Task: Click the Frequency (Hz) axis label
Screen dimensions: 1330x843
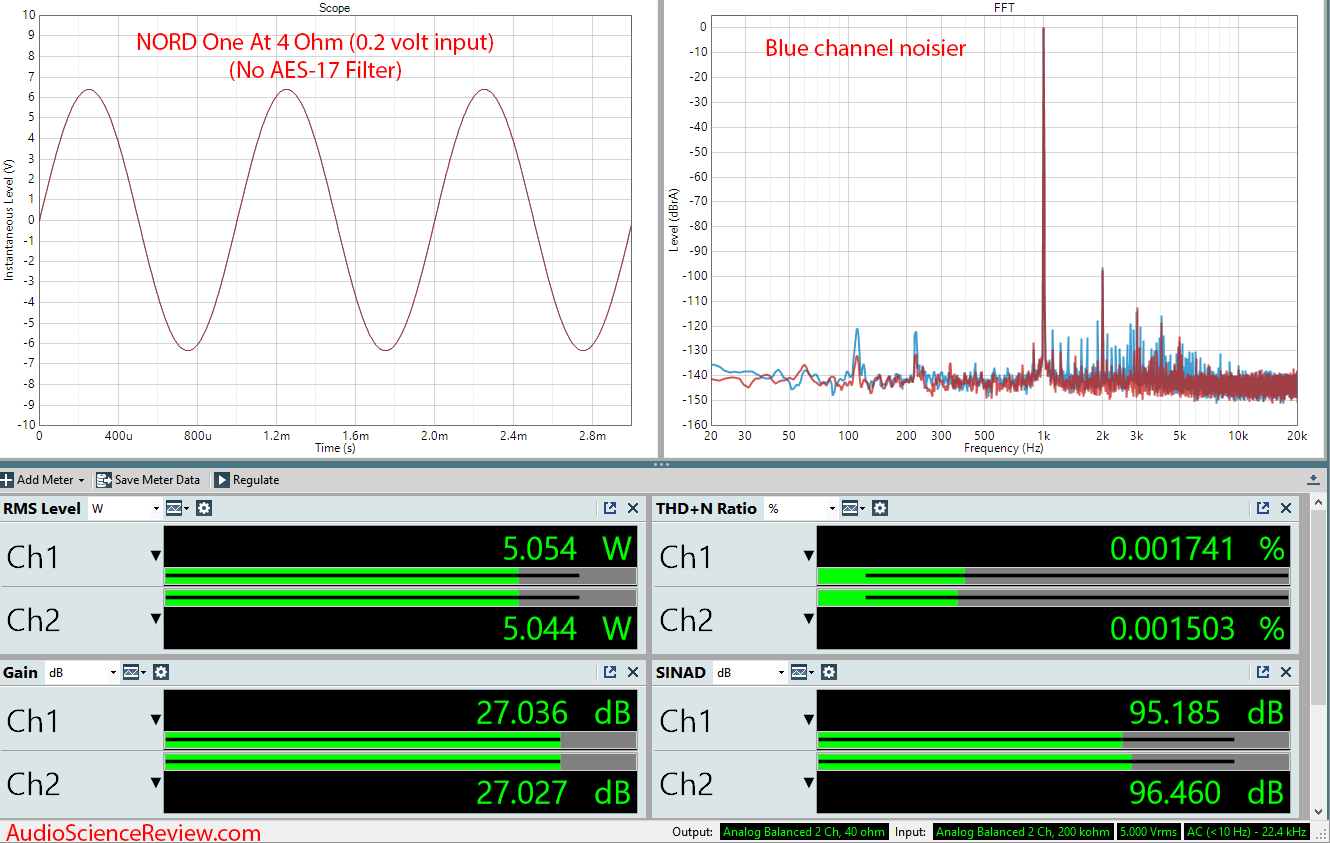Action: [x=1006, y=448]
